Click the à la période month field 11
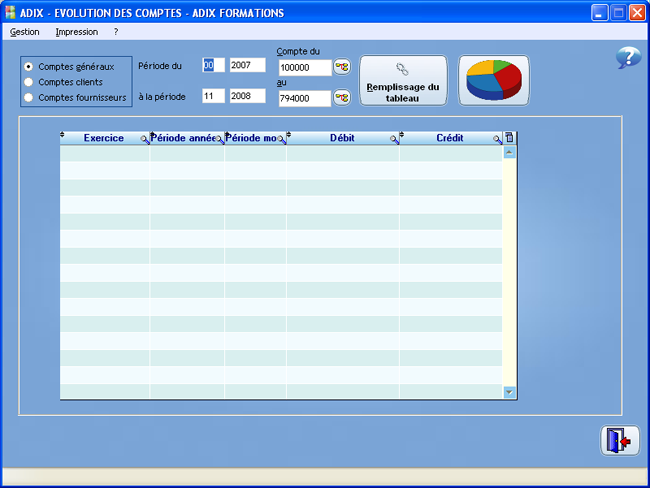The height and width of the screenshot is (488, 650). [213, 96]
